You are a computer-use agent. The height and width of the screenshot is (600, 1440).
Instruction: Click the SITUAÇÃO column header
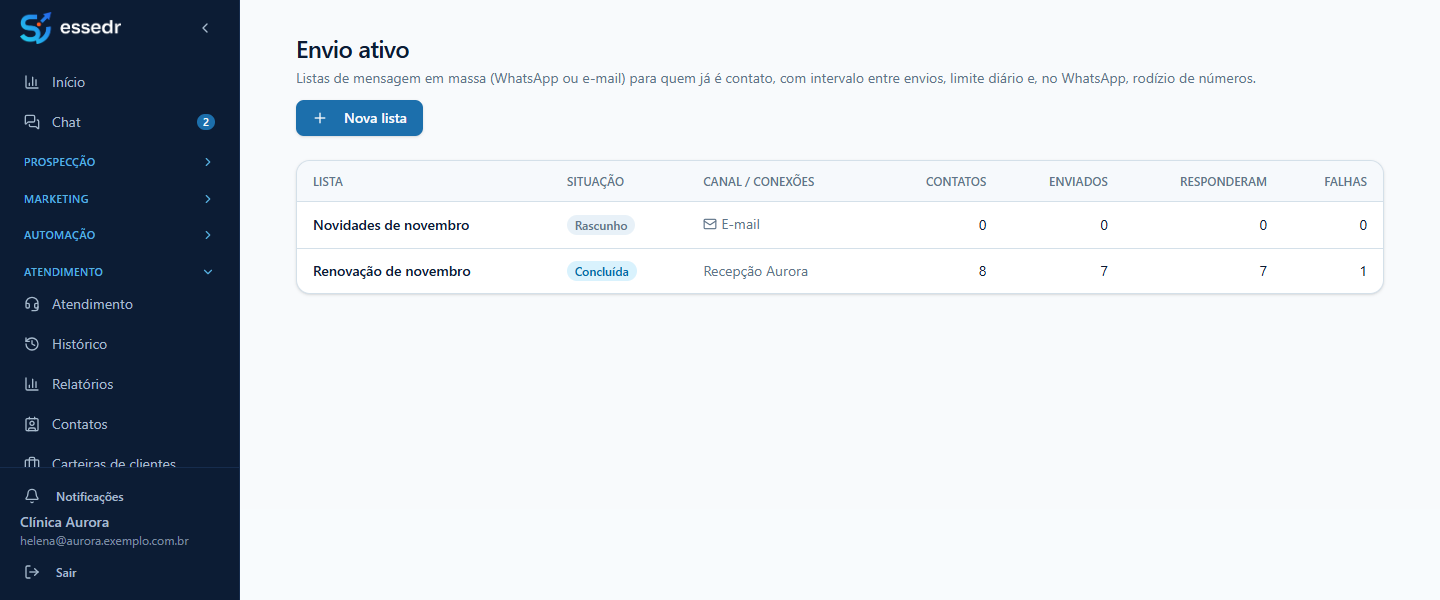[595, 182]
